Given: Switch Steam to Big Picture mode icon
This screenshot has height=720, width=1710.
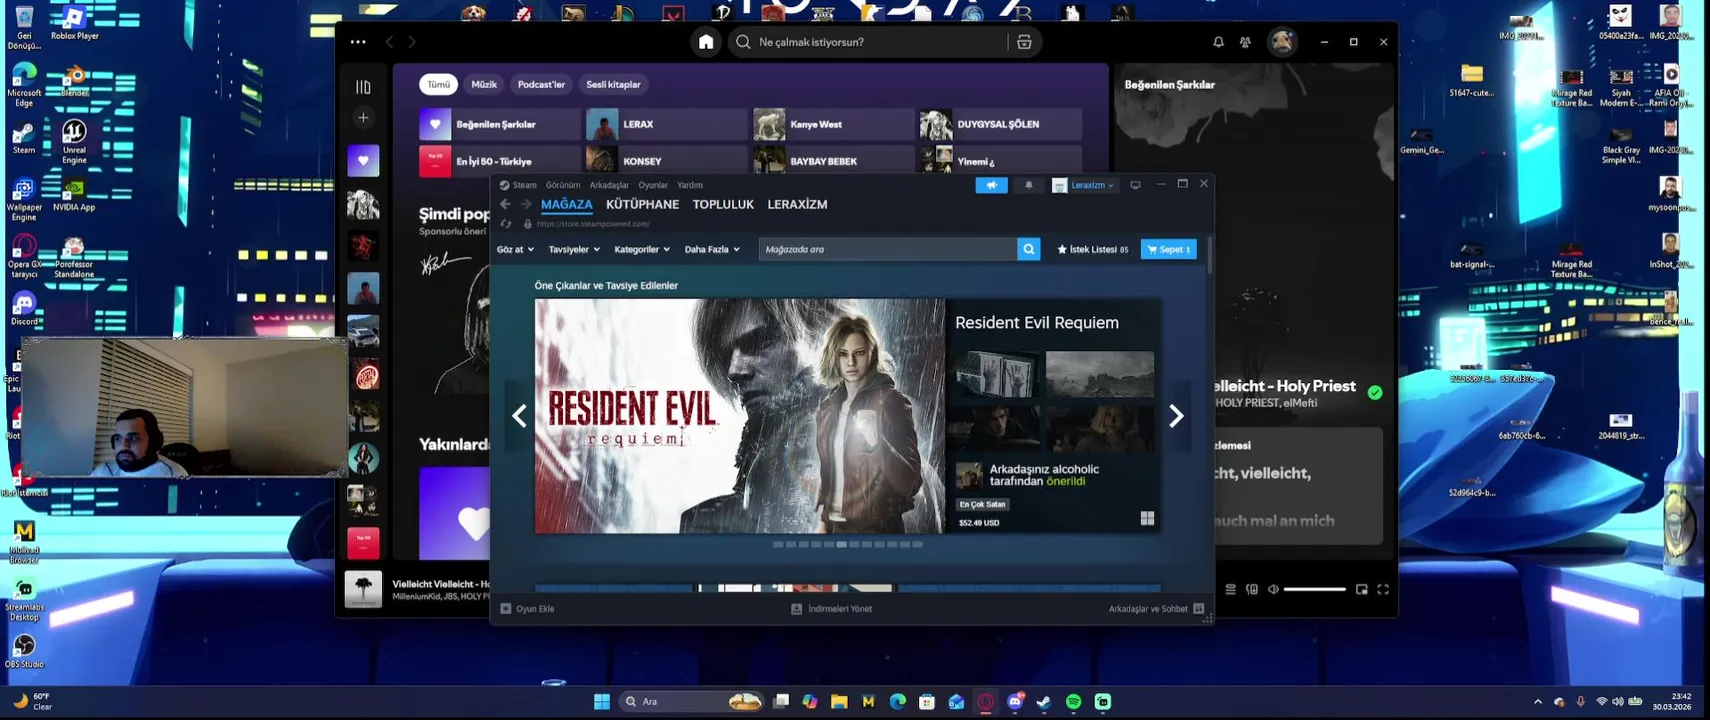Looking at the screenshot, I should [1135, 185].
